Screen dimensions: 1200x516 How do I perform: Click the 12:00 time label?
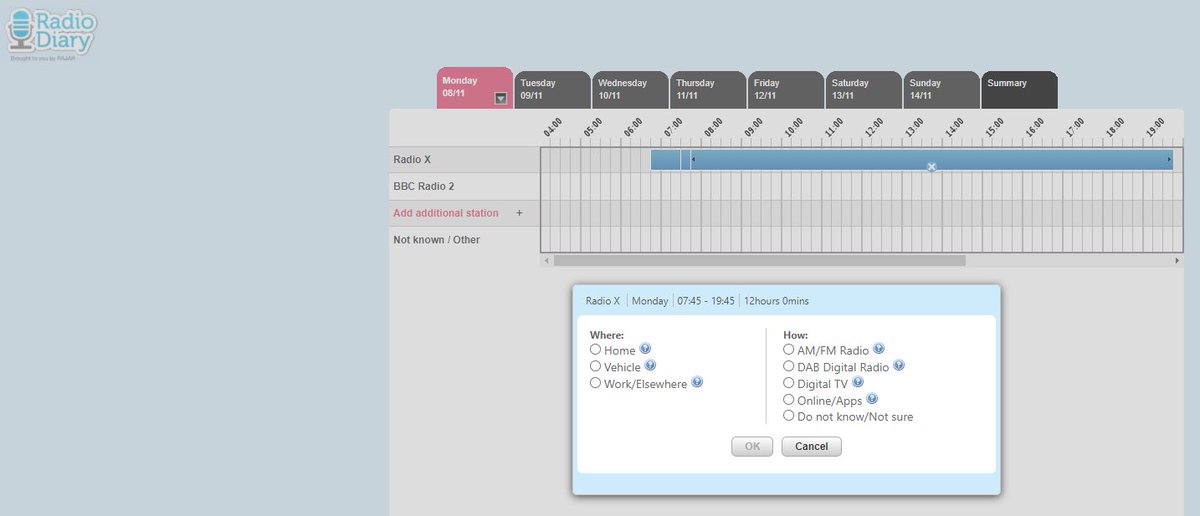tap(874, 127)
